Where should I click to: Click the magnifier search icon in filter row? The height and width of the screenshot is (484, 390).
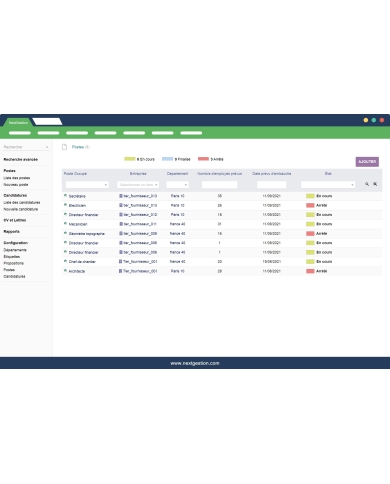coord(367,184)
